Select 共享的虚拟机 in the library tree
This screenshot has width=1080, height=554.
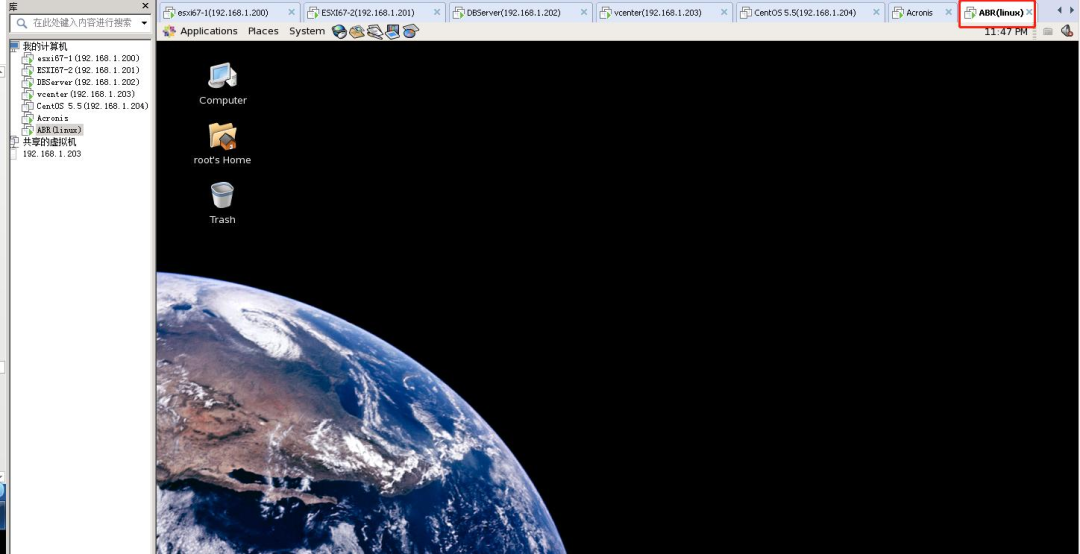coord(49,141)
